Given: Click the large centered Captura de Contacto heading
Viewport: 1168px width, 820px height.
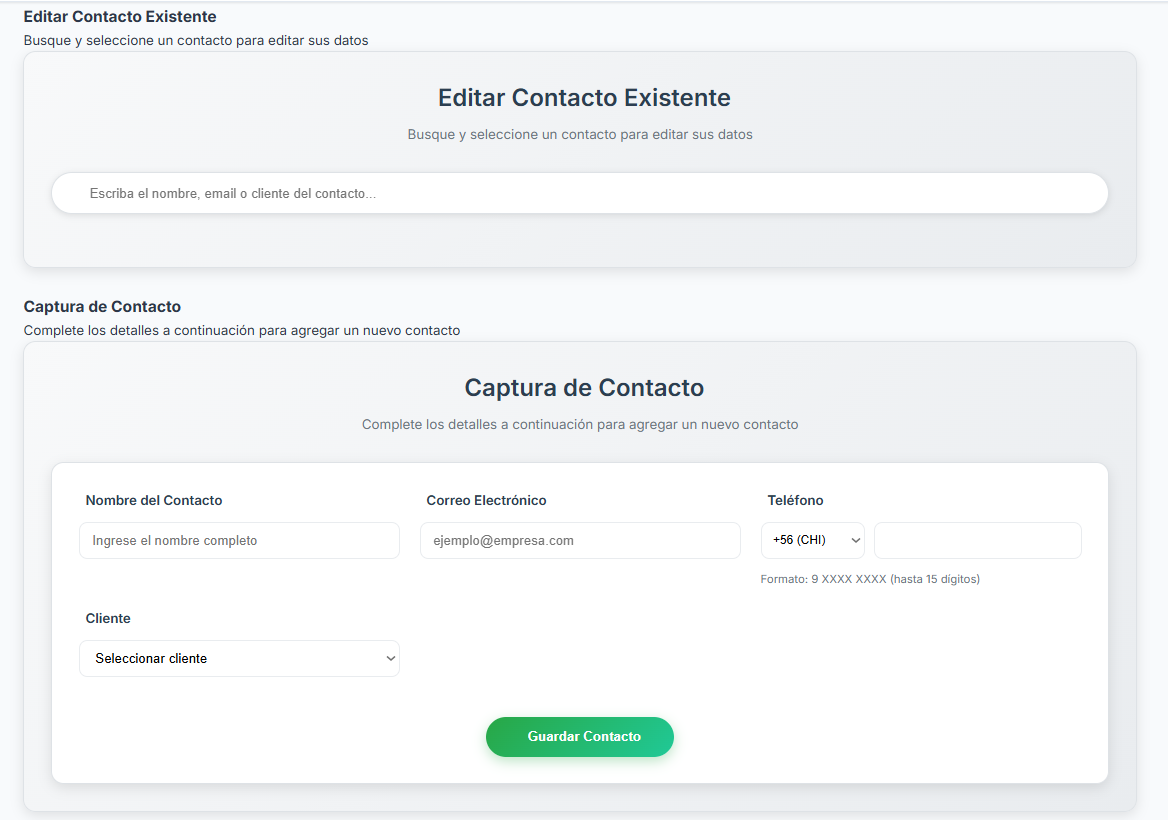Looking at the screenshot, I should tap(584, 388).
